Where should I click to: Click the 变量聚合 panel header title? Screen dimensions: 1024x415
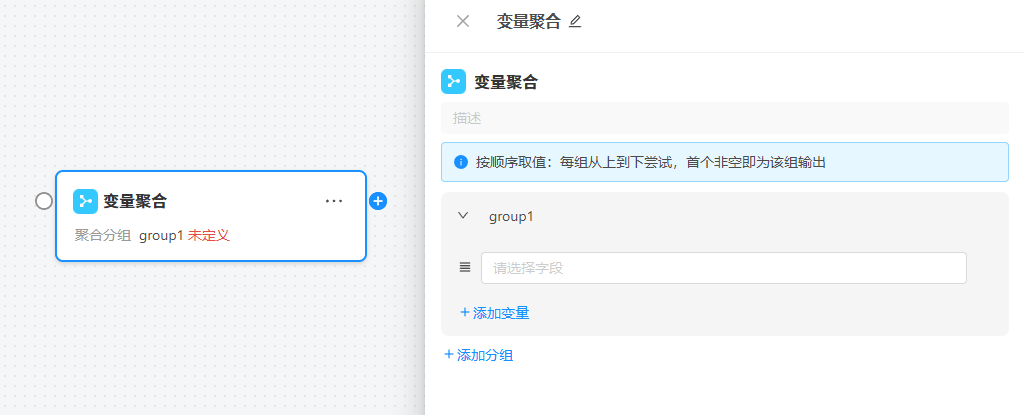pos(528,22)
